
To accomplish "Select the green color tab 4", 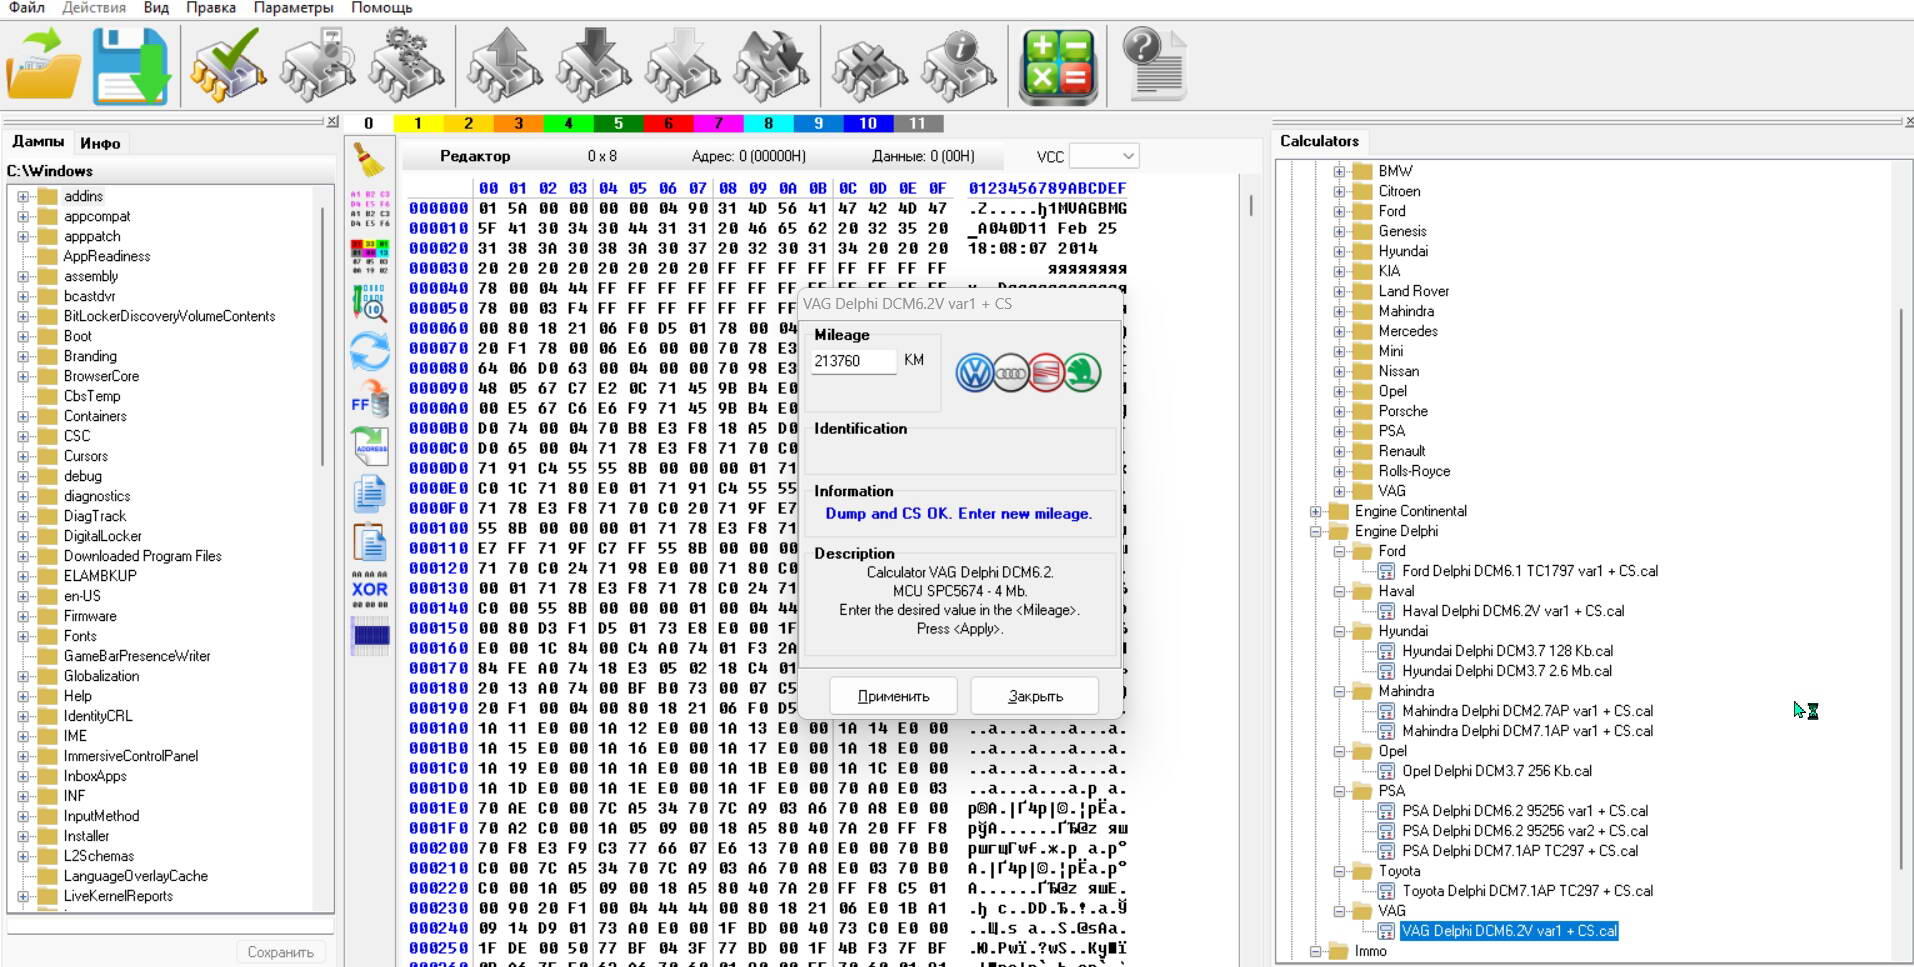I will coord(568,124).
